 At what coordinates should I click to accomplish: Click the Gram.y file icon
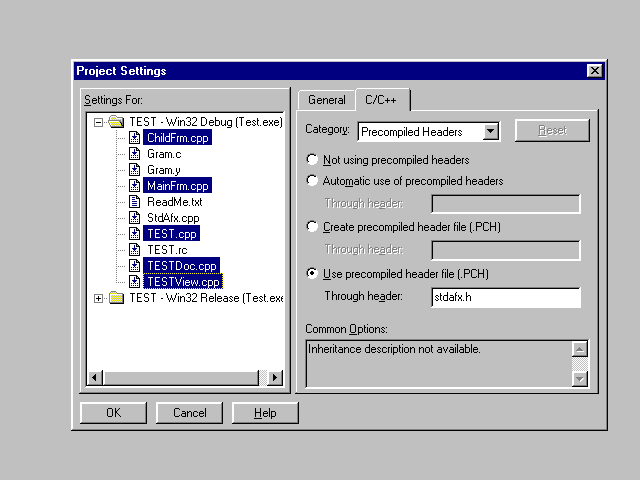[134, 170]
